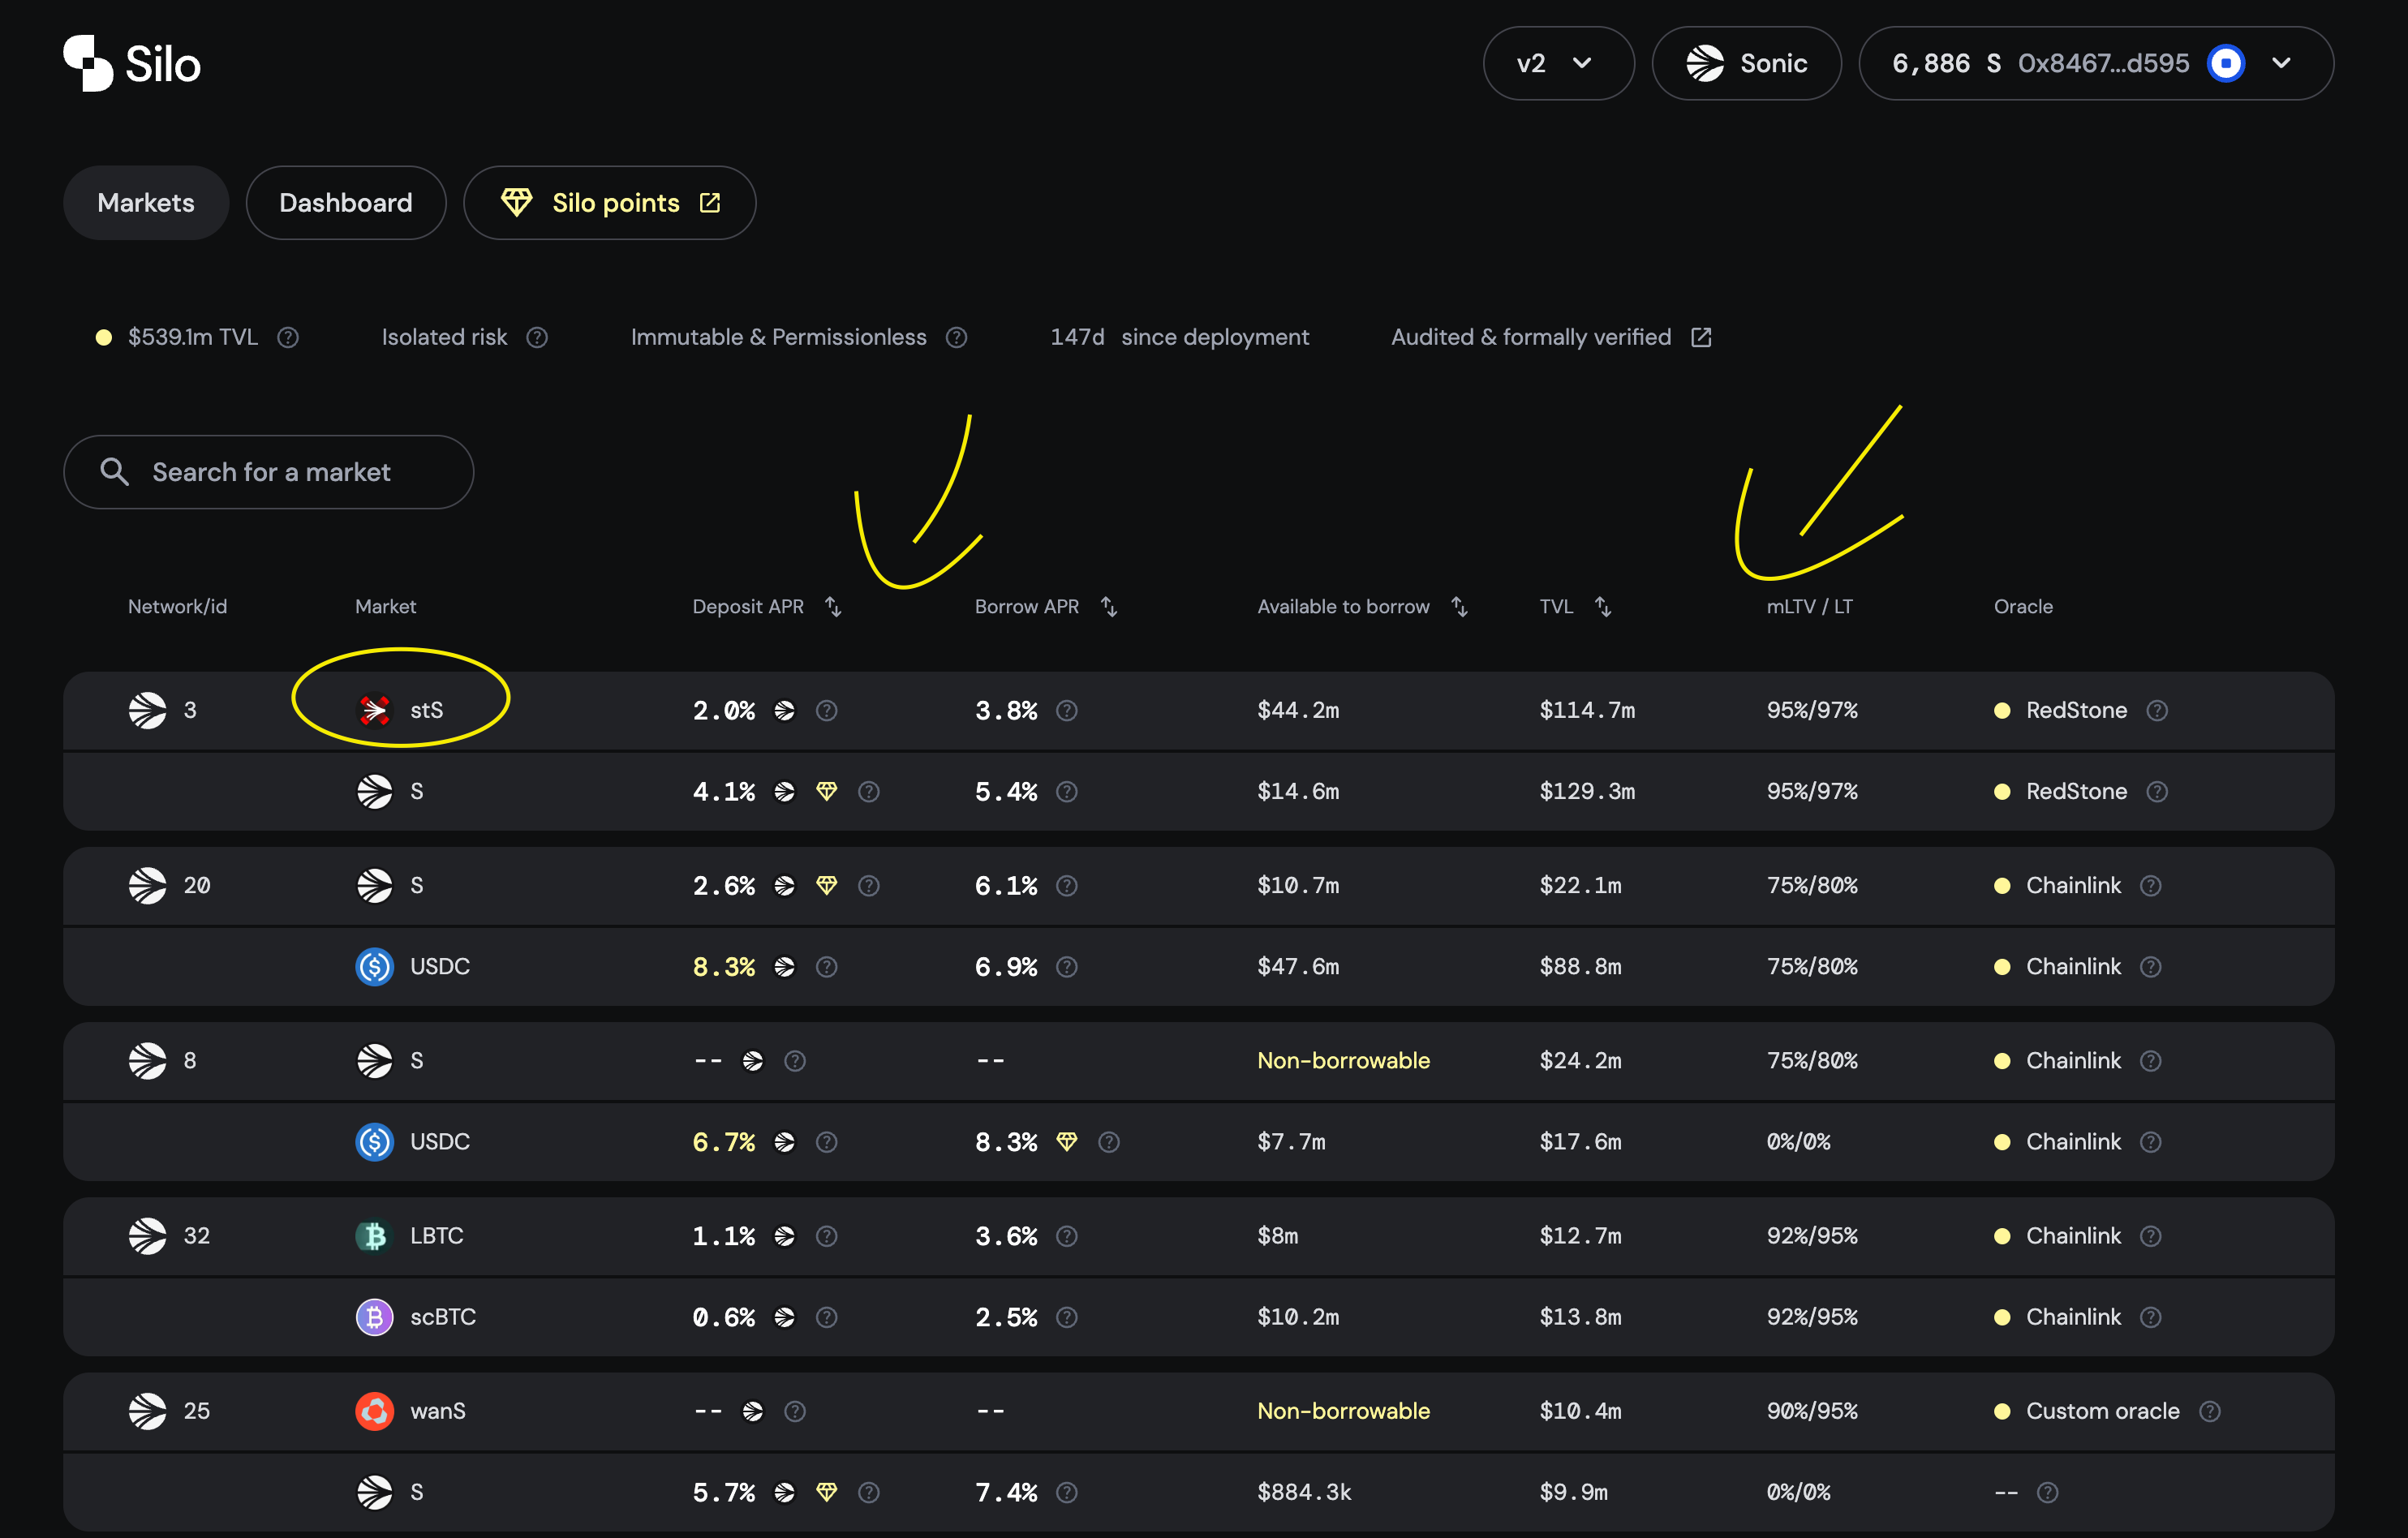Image resolution: width=2408 pixels, height=1538 pixels.
Task: Sort by Available to borrow
Action: (1459, 606)
